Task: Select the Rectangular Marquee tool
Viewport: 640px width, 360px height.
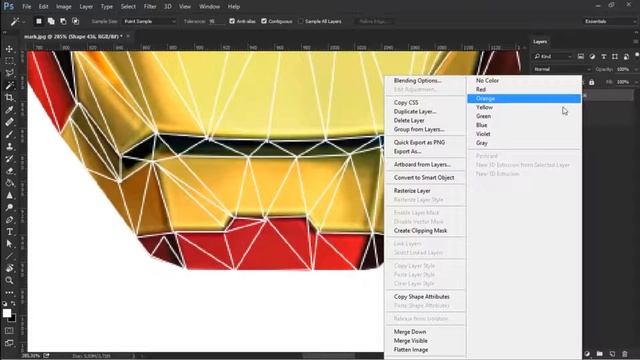Action: click(9, 61)
